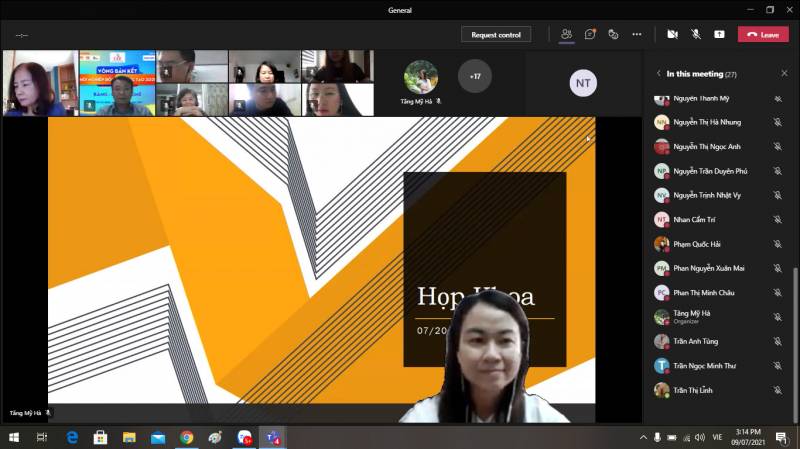Unmute the microphone in meeting toolbar
800x449 pixels.
point(695,34)
